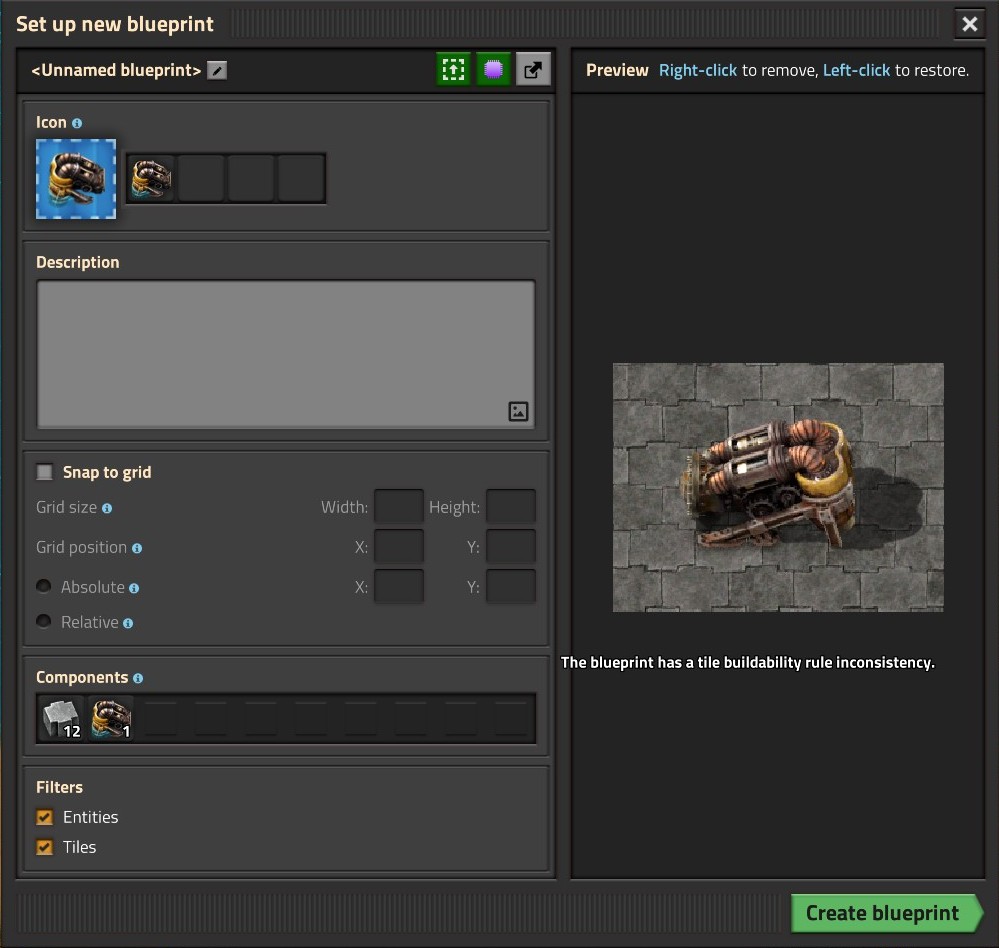Click the green select new contents icon
The image size is (999, 948).
[453, 70]
